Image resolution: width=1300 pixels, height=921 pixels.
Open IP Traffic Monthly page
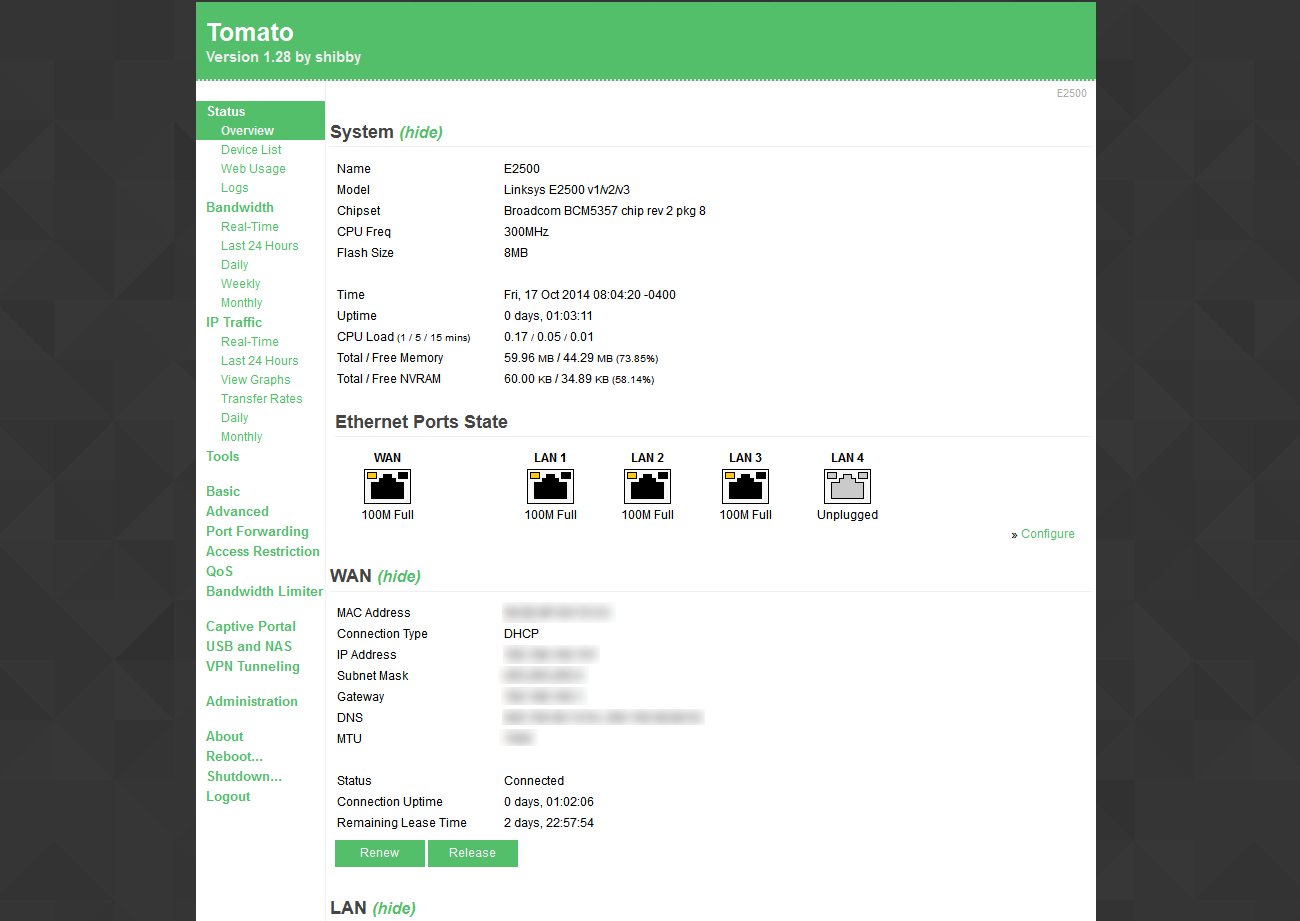click(242, 437)
